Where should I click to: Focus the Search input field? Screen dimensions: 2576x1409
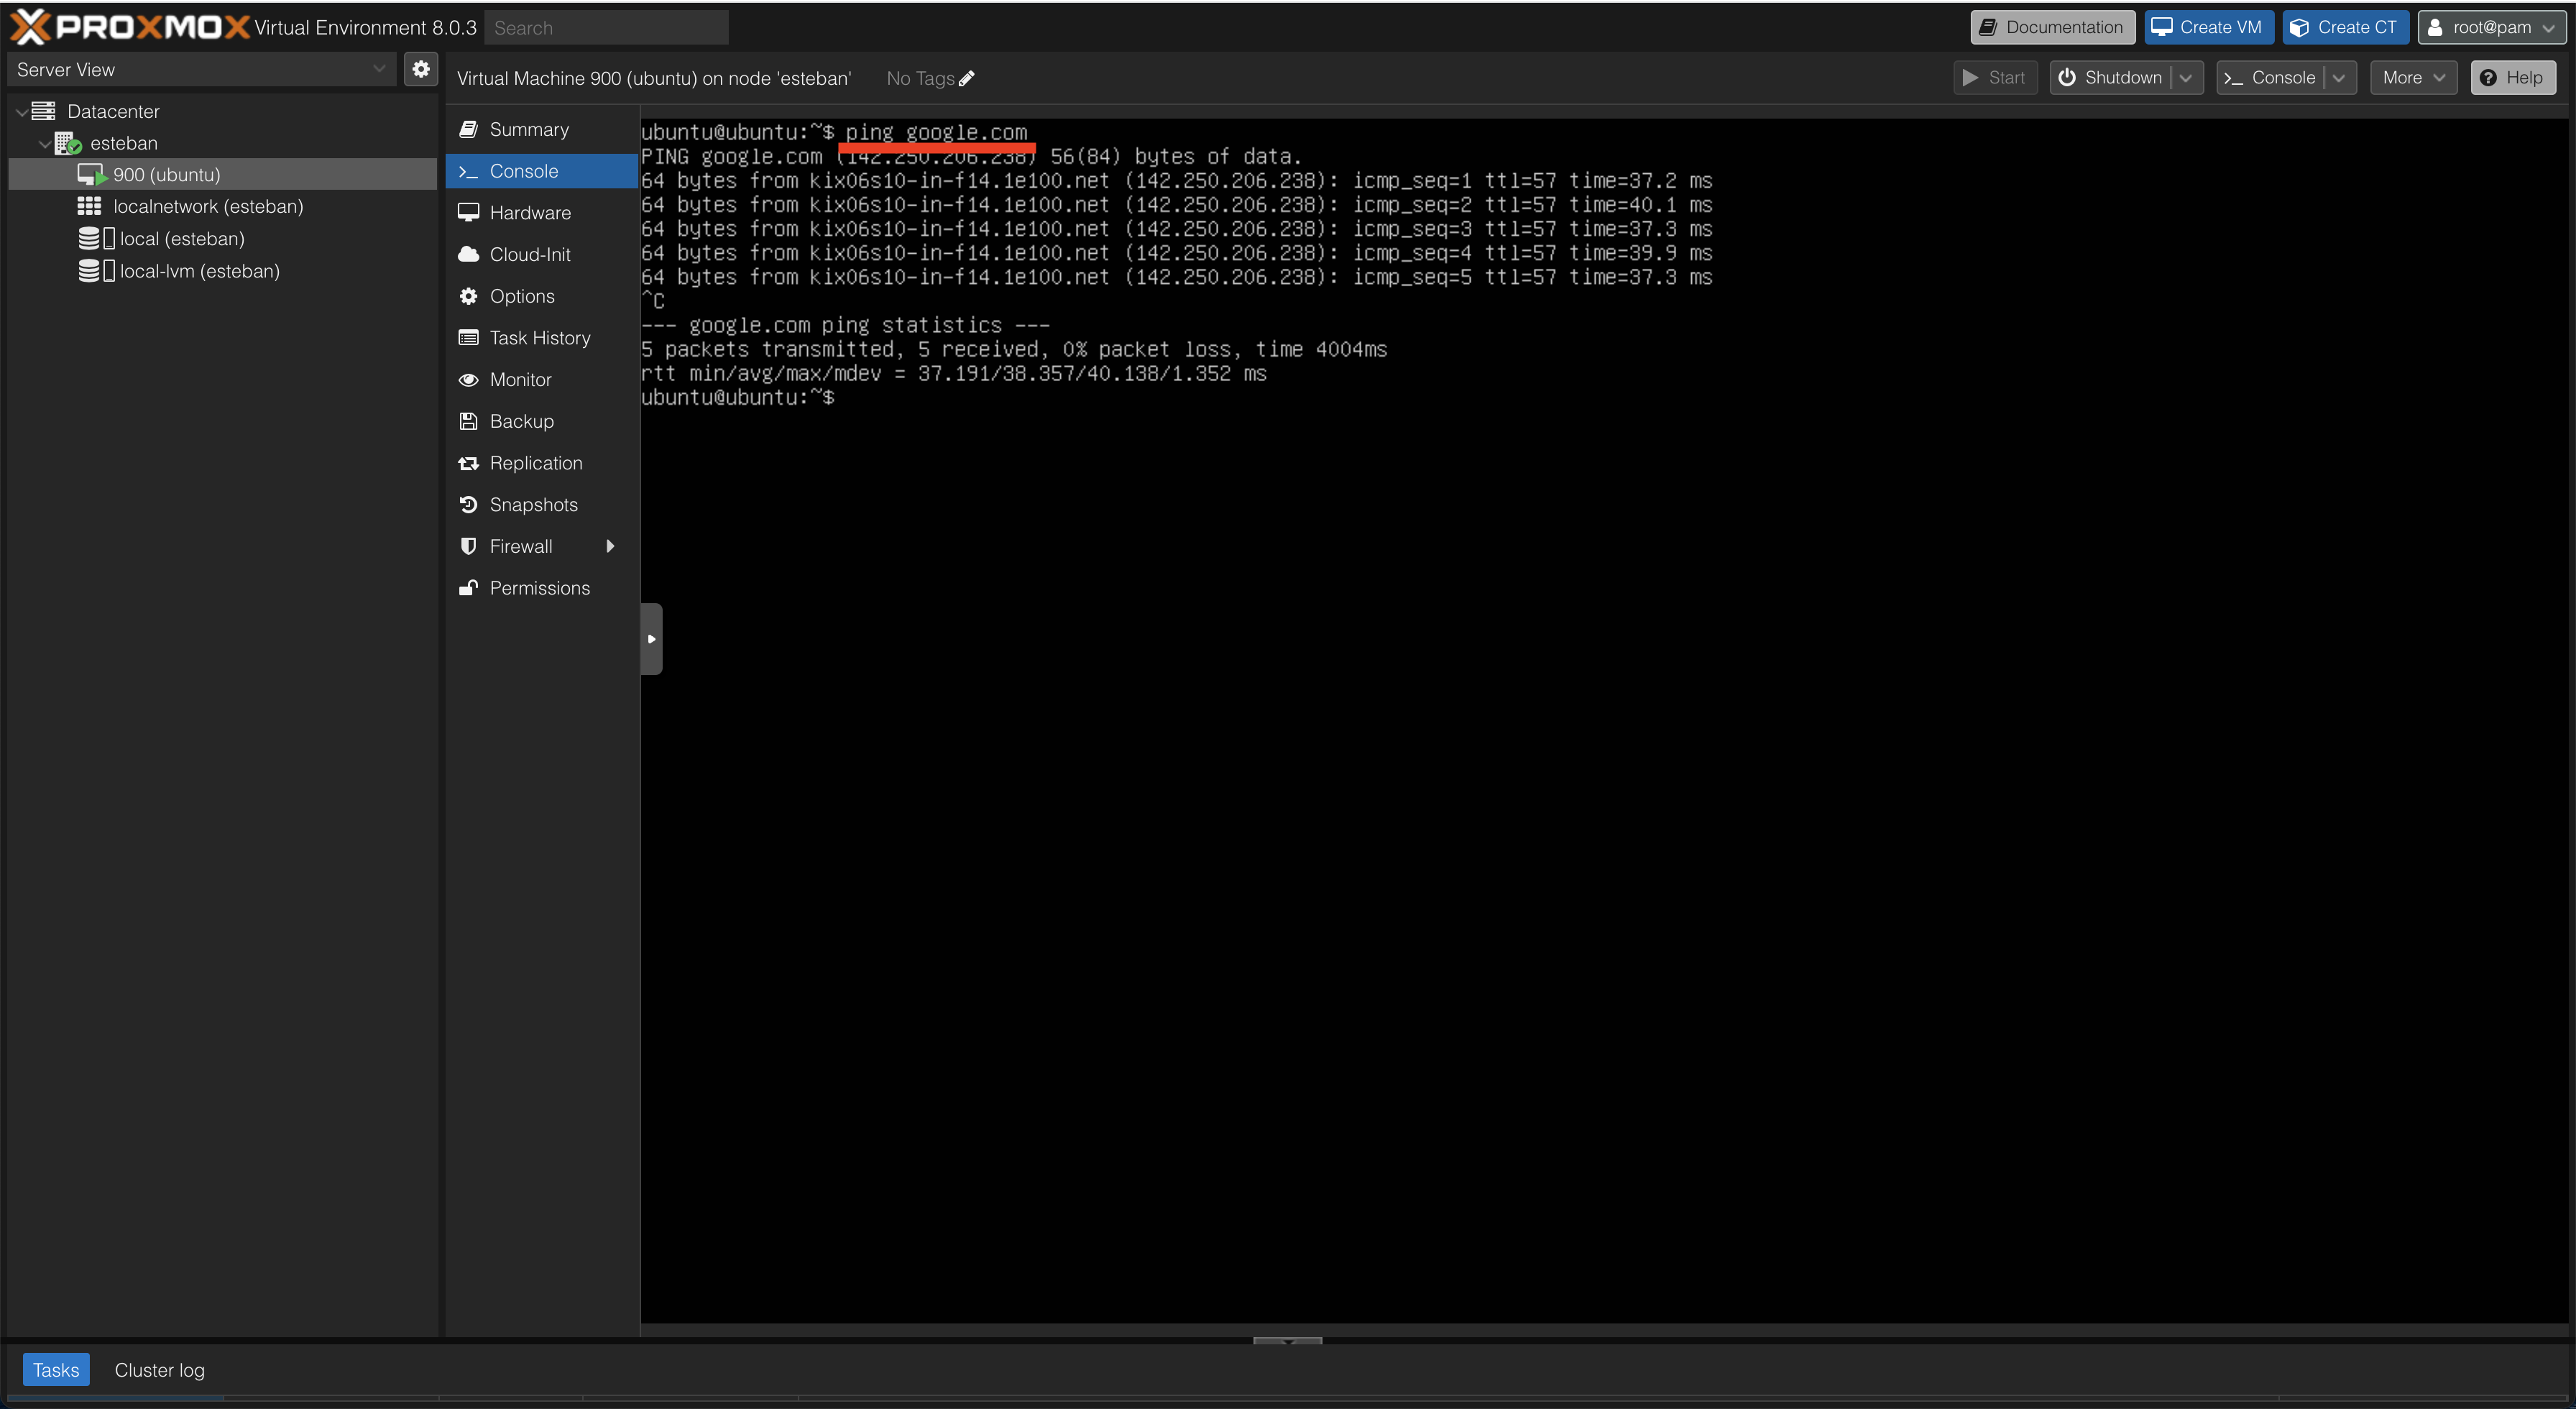606,28
